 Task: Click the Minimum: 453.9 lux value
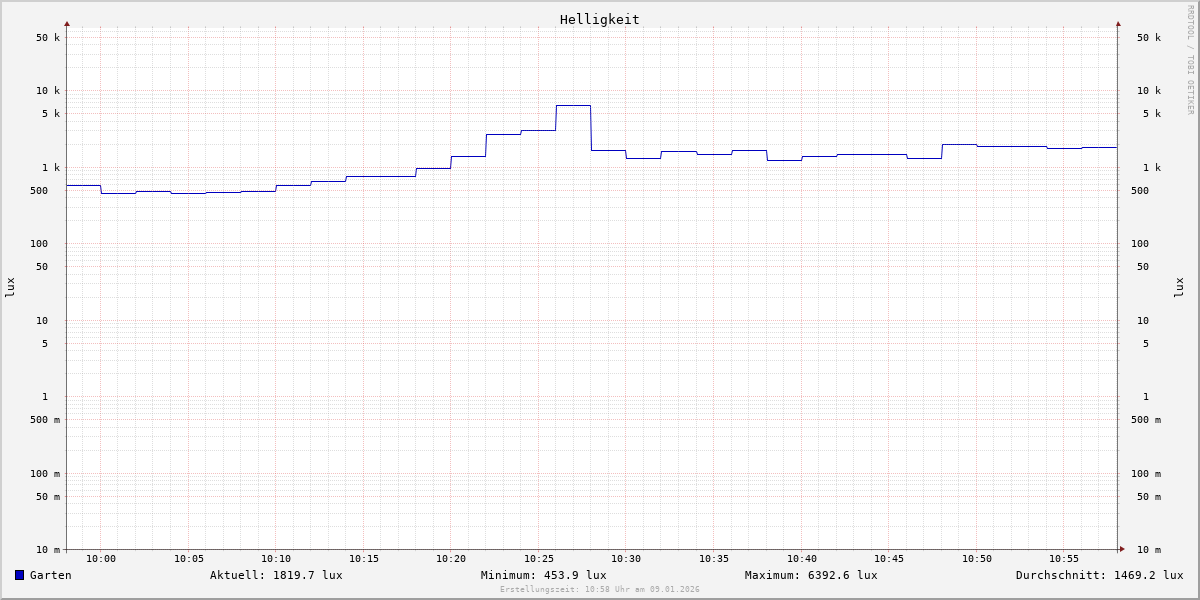[543, 575]
